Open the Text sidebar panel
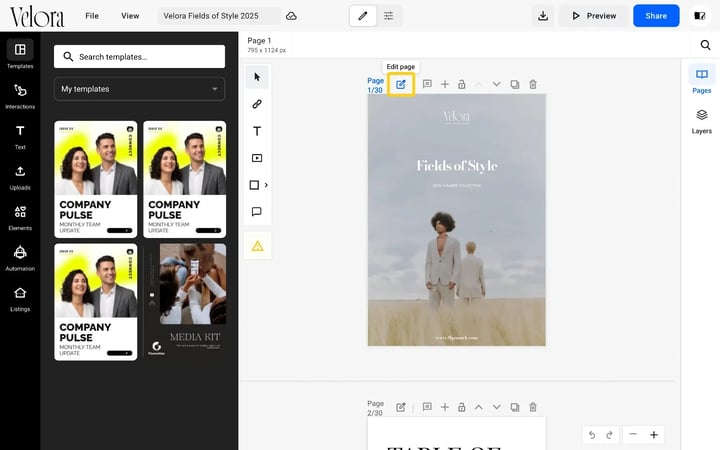 tap(20, 136)
